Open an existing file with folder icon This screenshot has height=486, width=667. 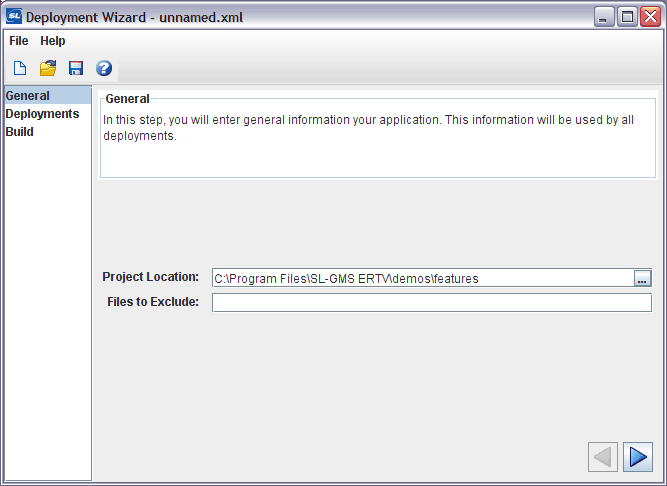48,68
